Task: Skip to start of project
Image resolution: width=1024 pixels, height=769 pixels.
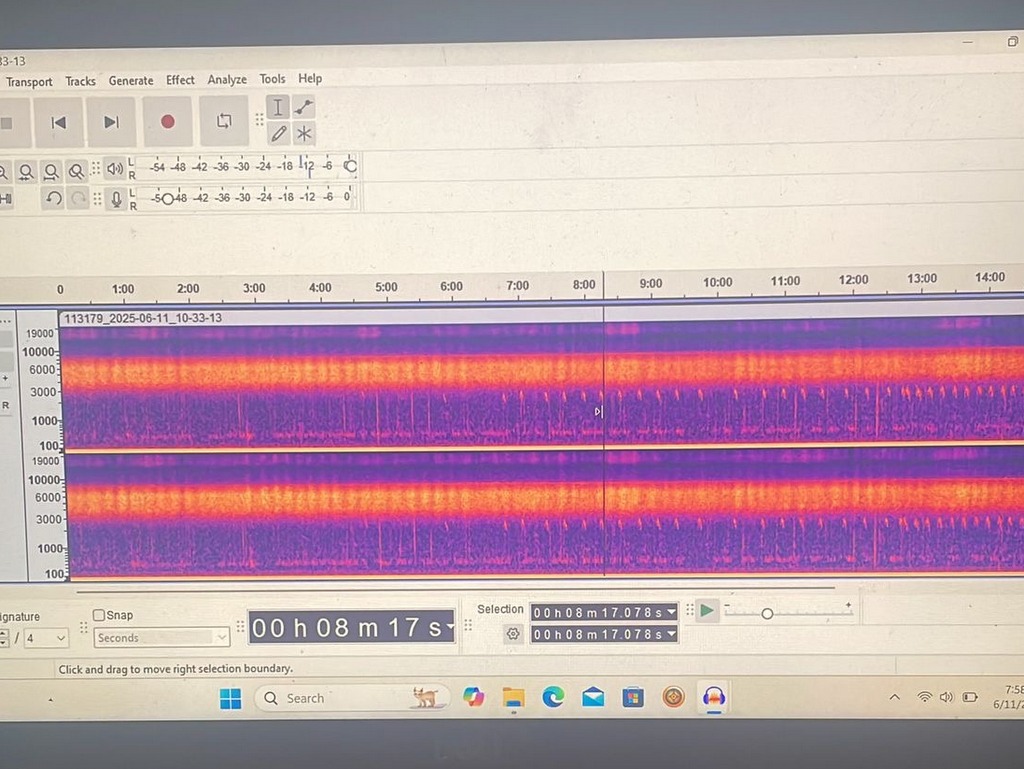Action: click(x=59, y=122)
